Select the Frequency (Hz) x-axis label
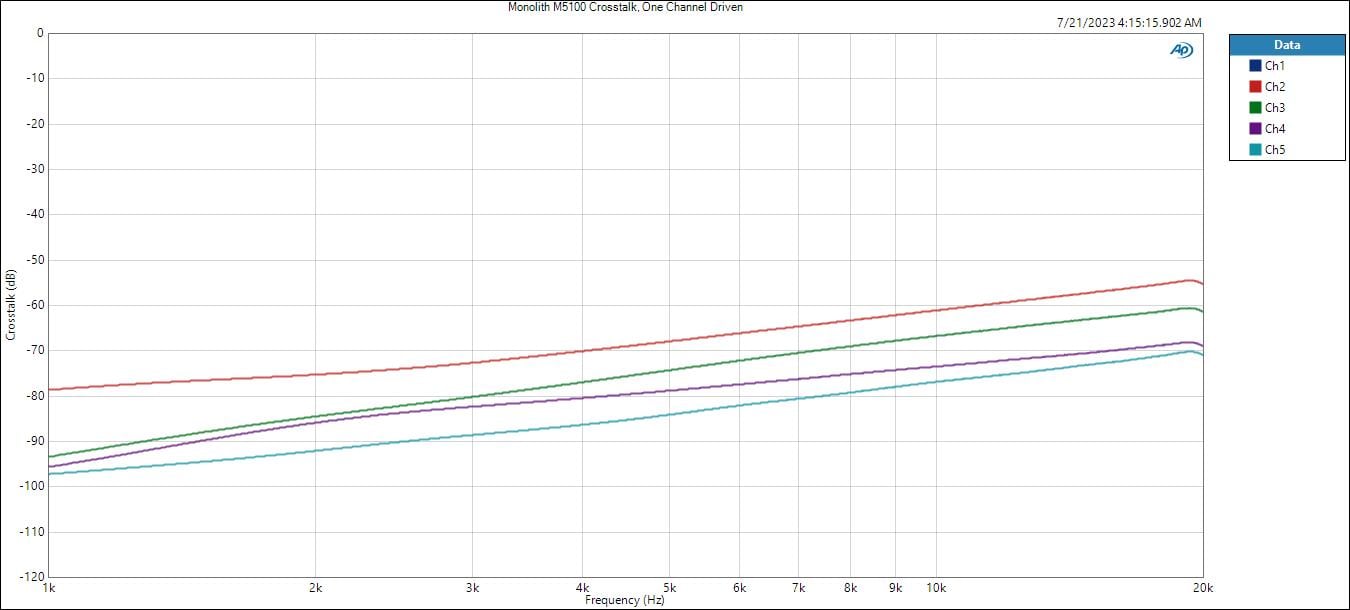The height and width of the screenshot is (610, 1350). (x=625, y=600)
